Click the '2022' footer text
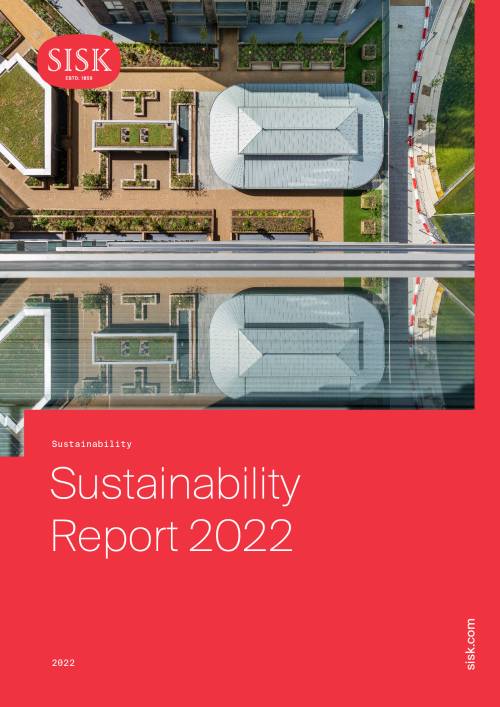The width and height of the screenshot is (500, 707). pos(63,663)
